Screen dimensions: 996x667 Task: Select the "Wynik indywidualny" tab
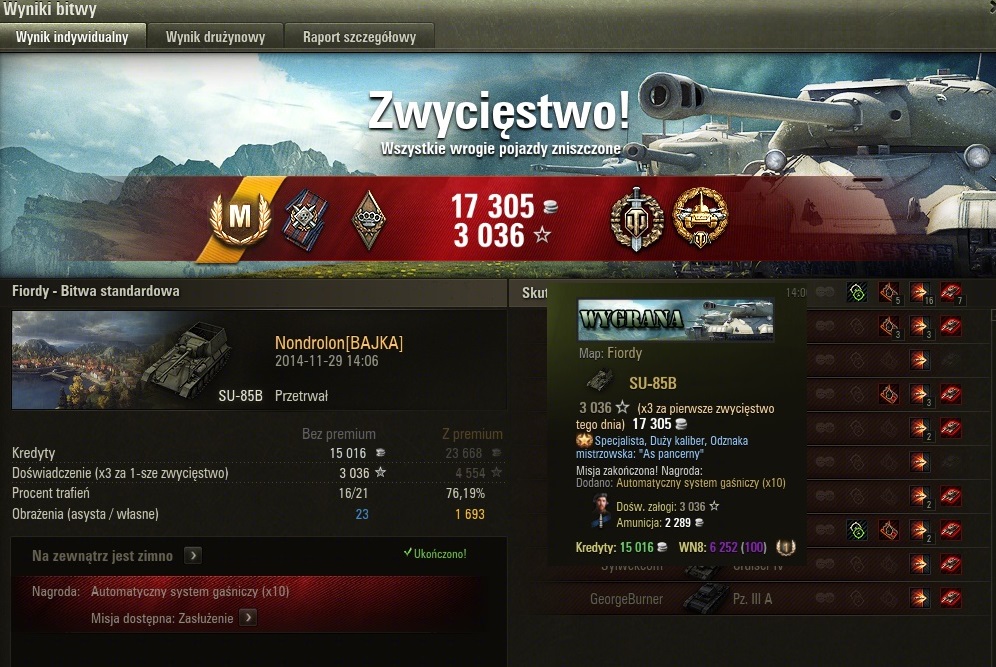(x=72, y=37)
